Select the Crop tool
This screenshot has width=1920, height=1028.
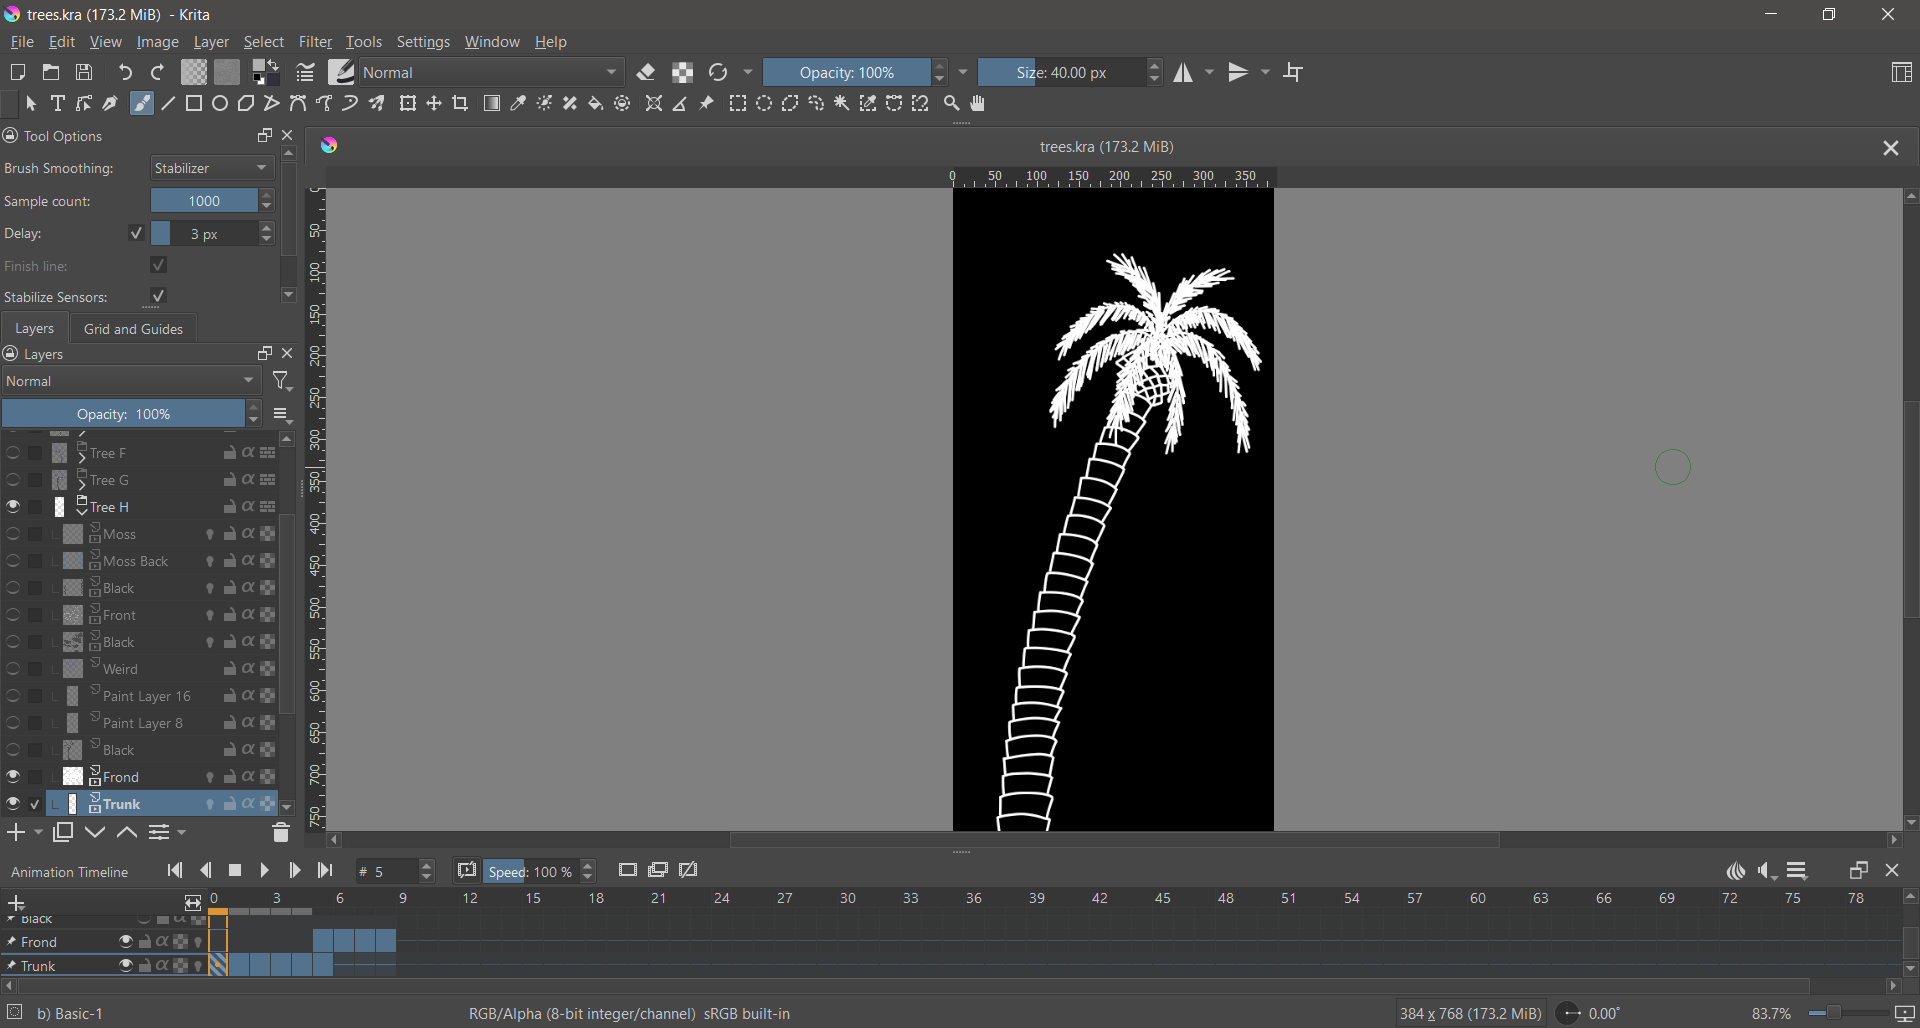tap(461, 104)
